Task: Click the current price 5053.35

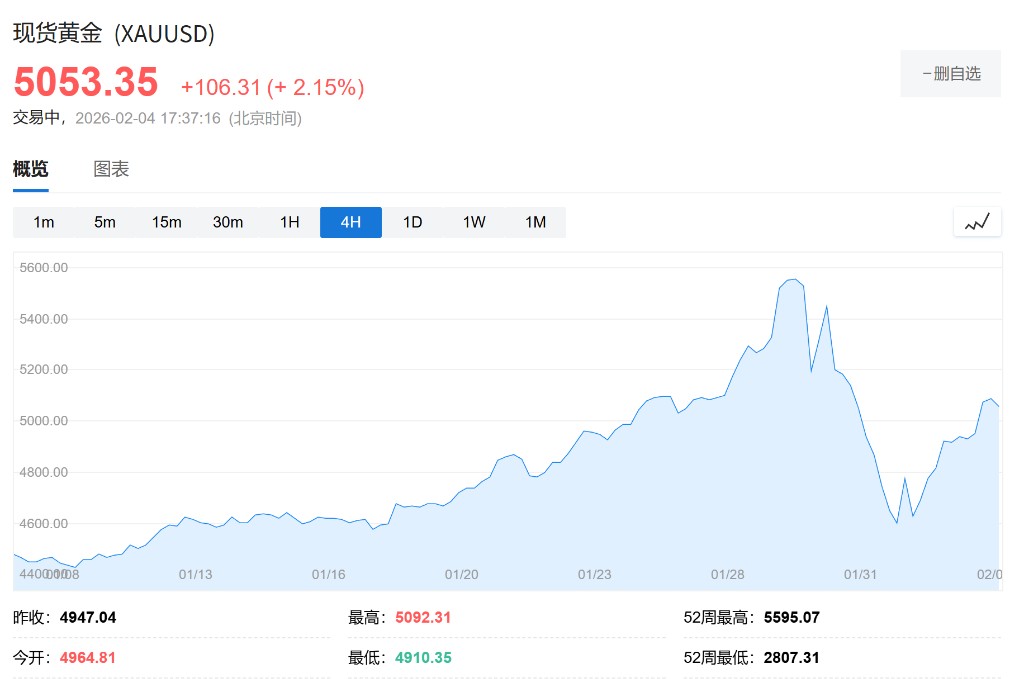Action: point(86,82)
